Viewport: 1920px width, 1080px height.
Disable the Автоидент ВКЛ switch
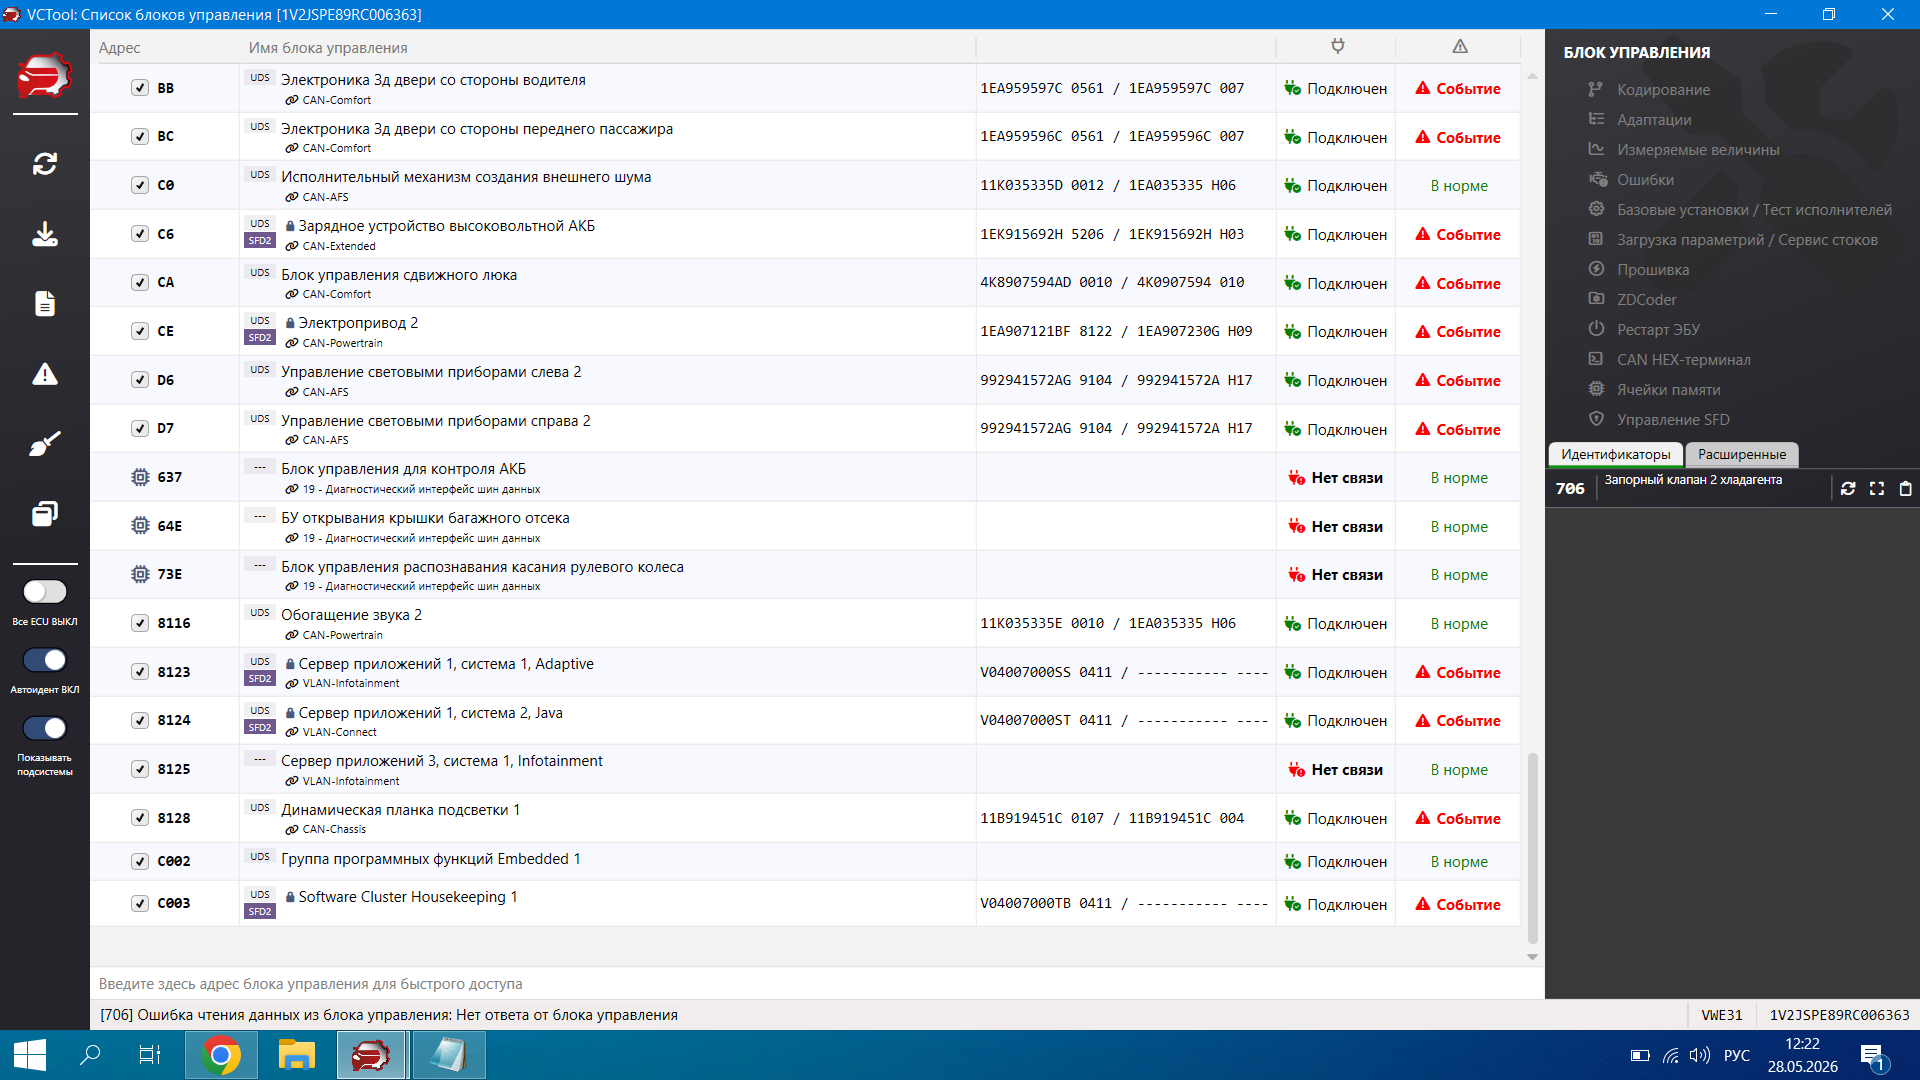(45, 660)
